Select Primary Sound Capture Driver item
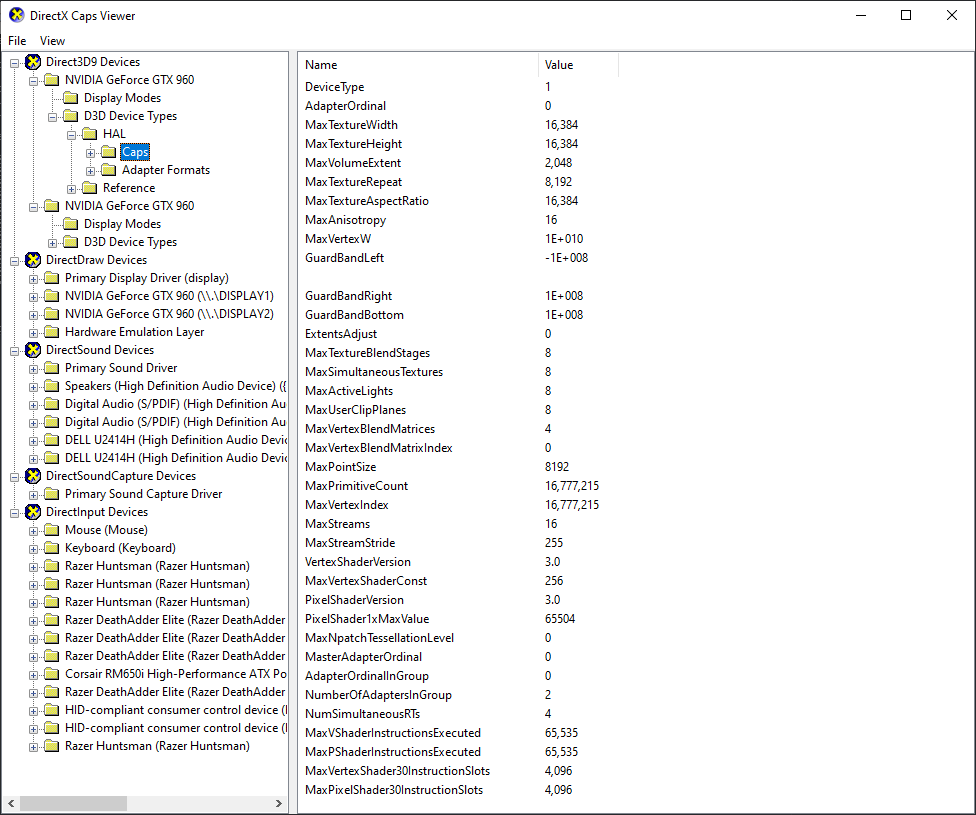 (143, 494)
